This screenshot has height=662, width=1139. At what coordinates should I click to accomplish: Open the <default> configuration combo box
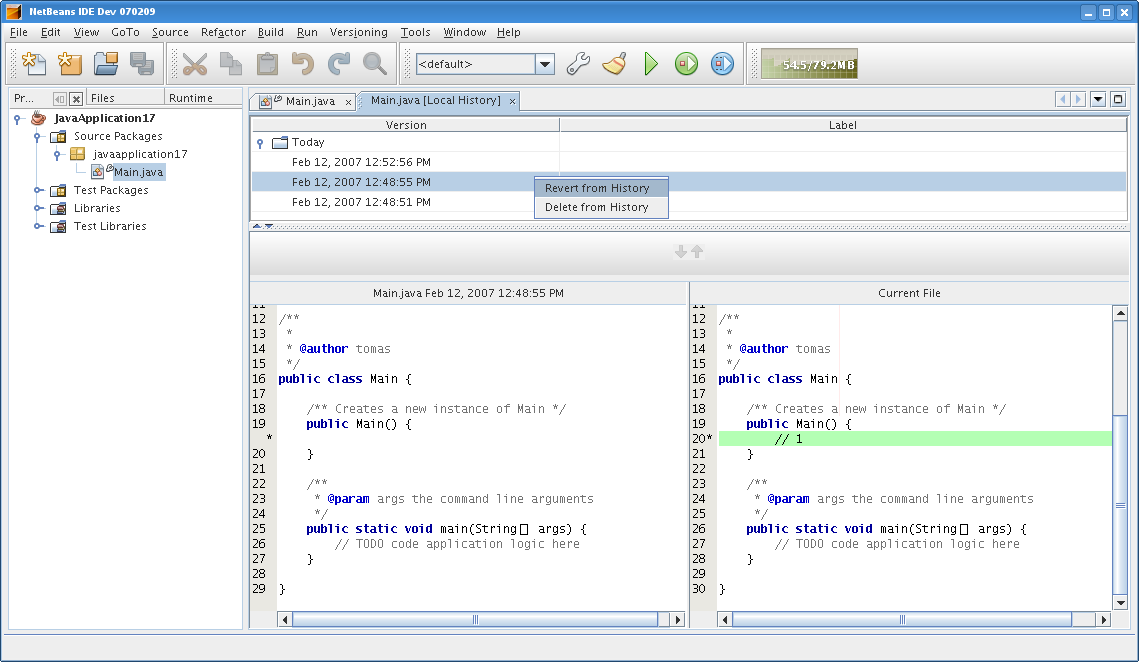pyautogui.click(x=485, y=64)
